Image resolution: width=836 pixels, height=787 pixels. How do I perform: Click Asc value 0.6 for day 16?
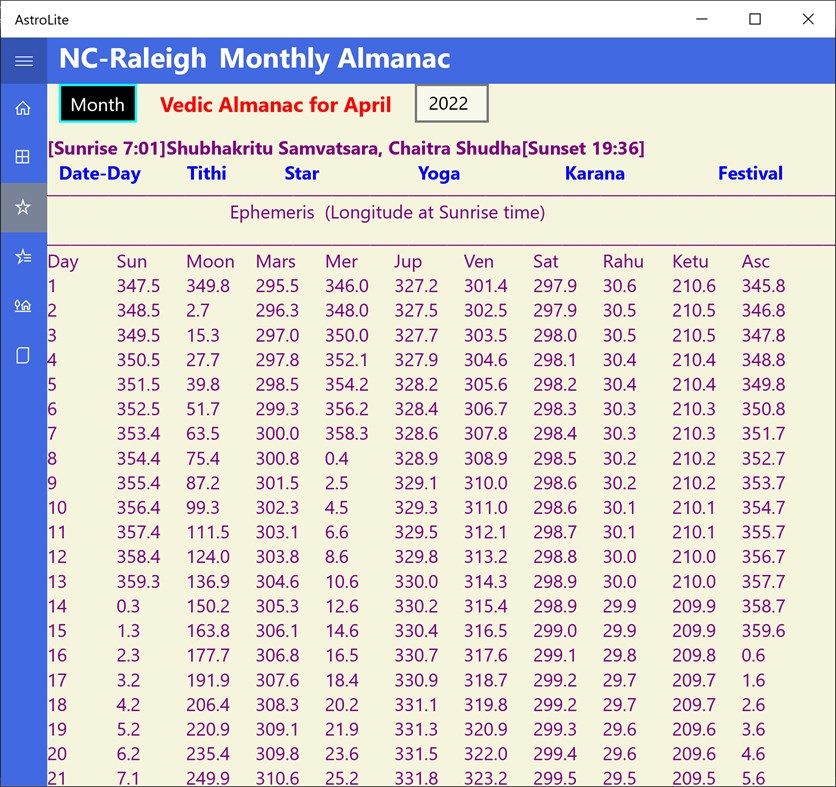click(753, 655)
